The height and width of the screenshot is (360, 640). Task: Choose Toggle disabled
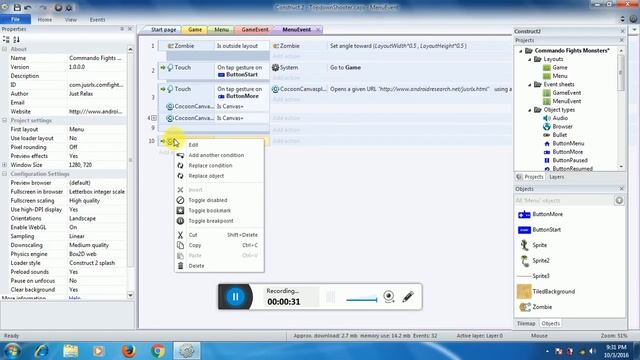(219, 200)
